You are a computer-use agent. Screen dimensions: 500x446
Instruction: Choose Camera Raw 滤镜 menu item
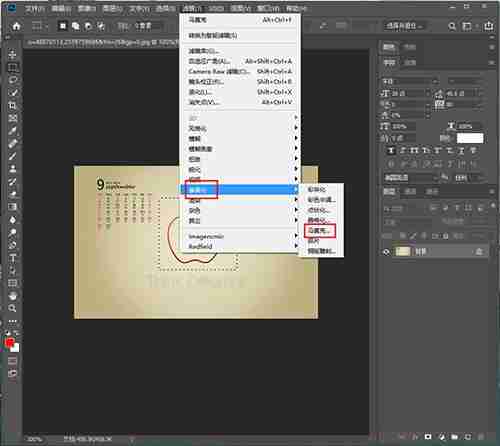click(x=240, y=71)
